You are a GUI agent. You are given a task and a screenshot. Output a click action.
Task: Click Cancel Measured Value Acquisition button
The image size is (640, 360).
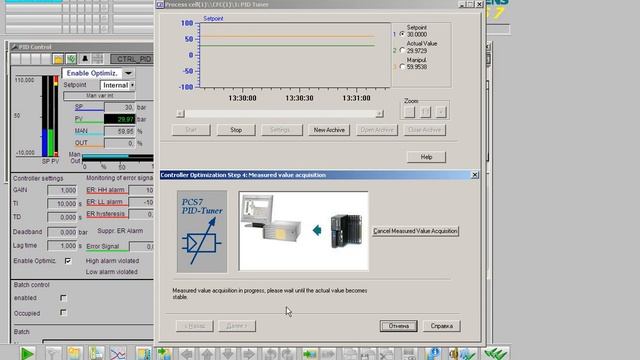click(x=416, y=231)
